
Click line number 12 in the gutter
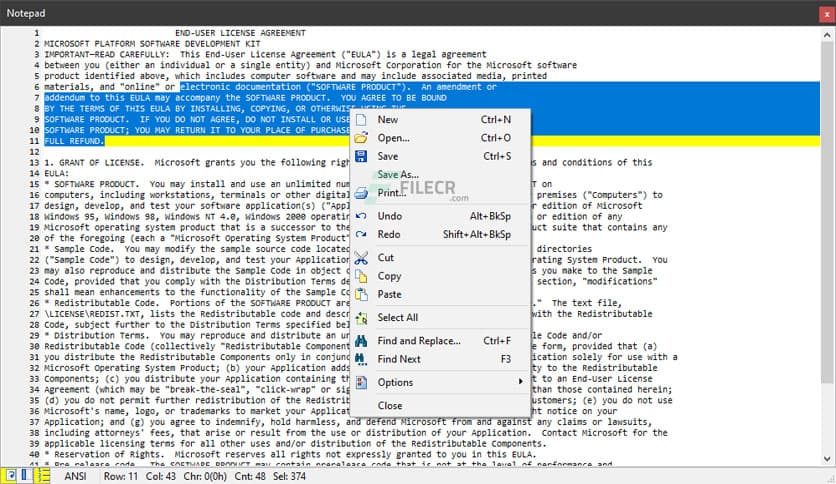(34, 152)
